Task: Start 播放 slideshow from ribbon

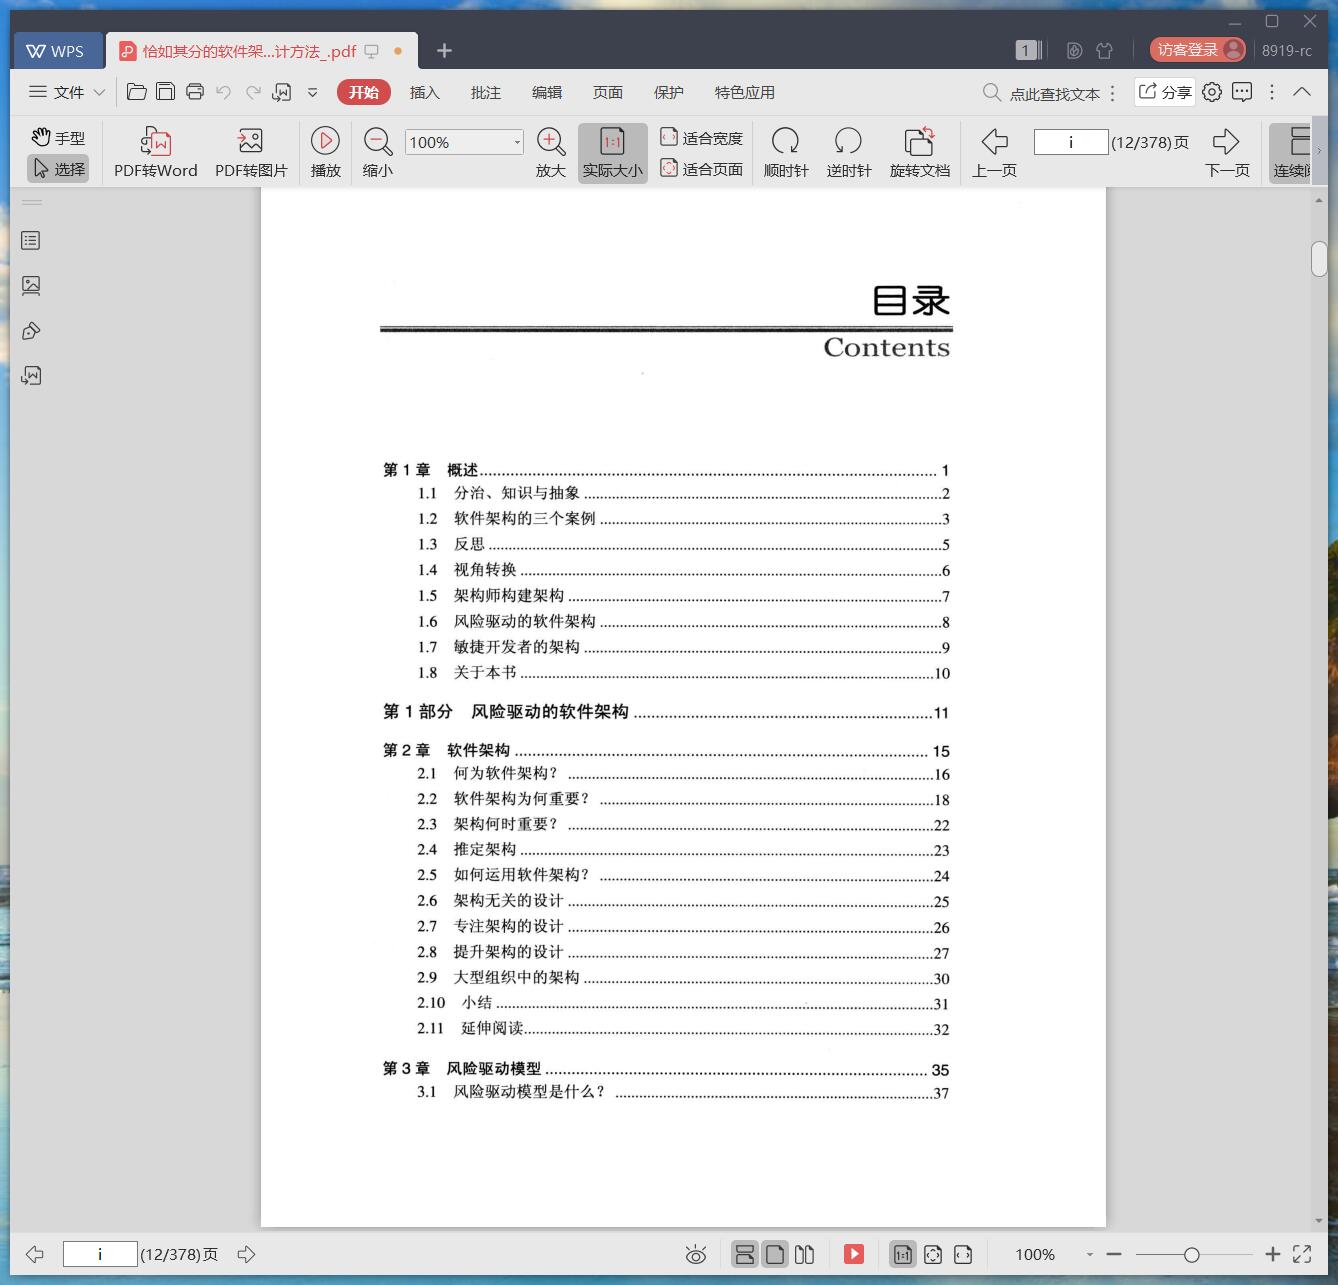Action: pyautogui.click(x=325, y=153)
